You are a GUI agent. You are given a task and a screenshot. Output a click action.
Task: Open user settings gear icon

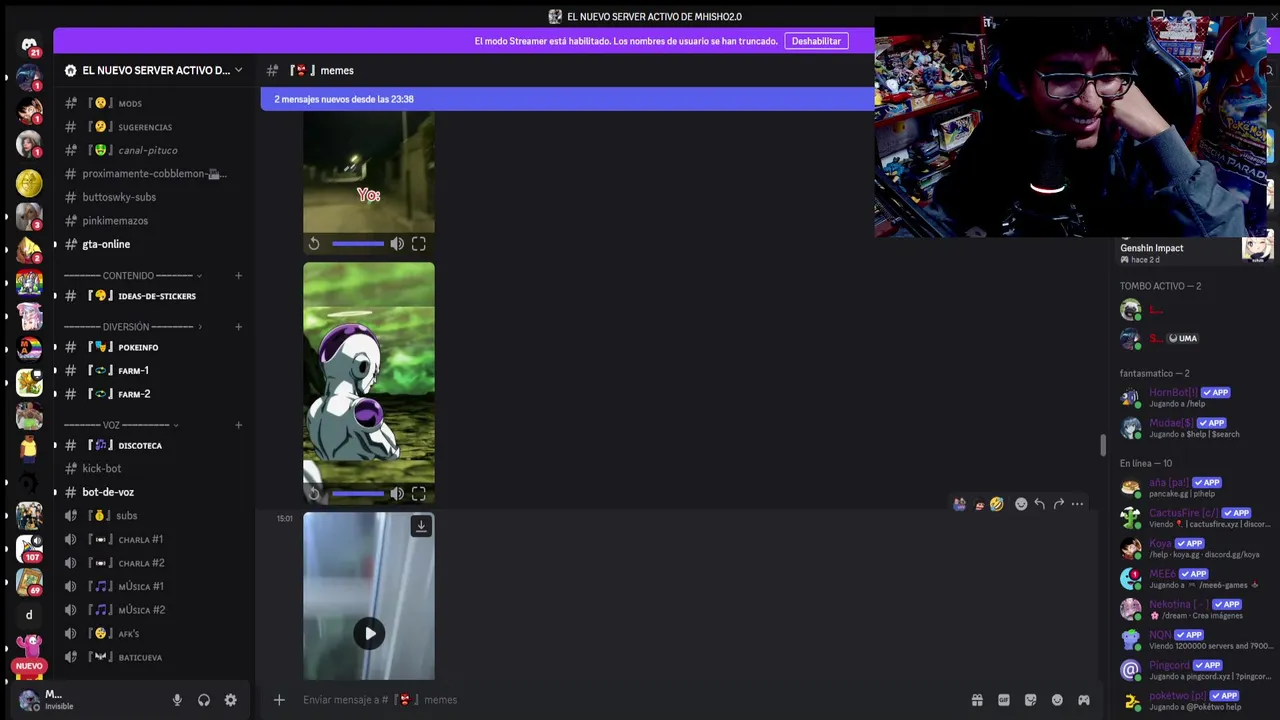[x=231, y=700]
